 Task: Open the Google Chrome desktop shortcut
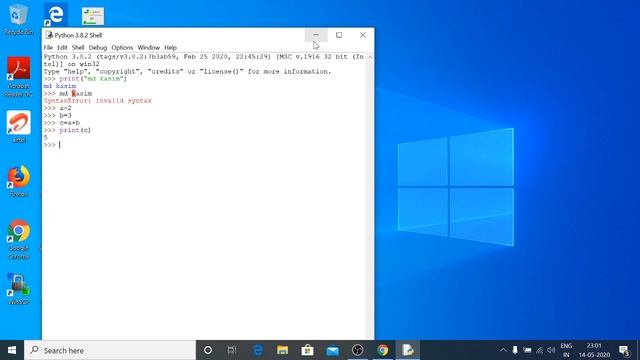pyautogui.click(x=18, y=239)
